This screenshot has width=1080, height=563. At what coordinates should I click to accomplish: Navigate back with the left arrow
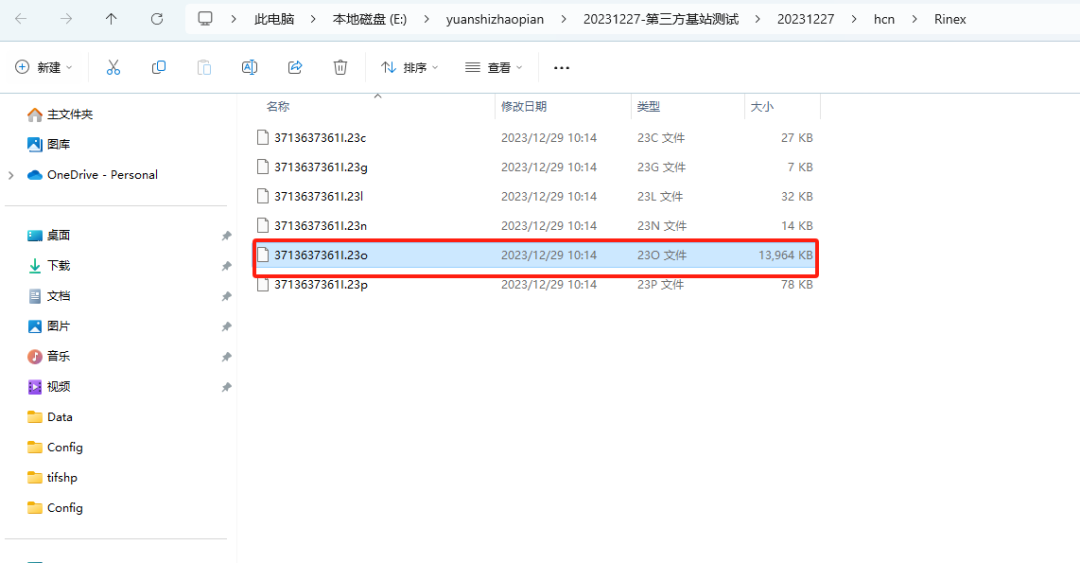pos(21,19)
